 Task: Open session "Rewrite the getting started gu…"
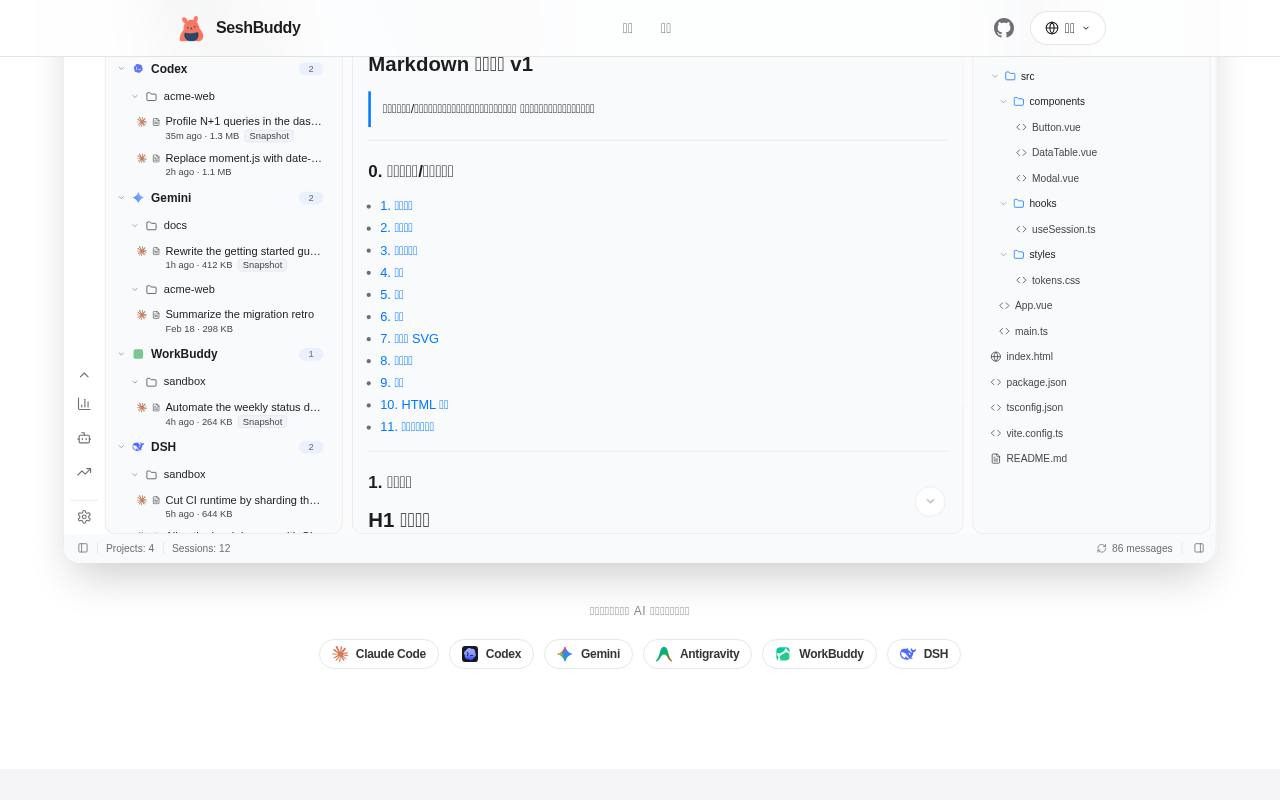[x=229, y=258]
